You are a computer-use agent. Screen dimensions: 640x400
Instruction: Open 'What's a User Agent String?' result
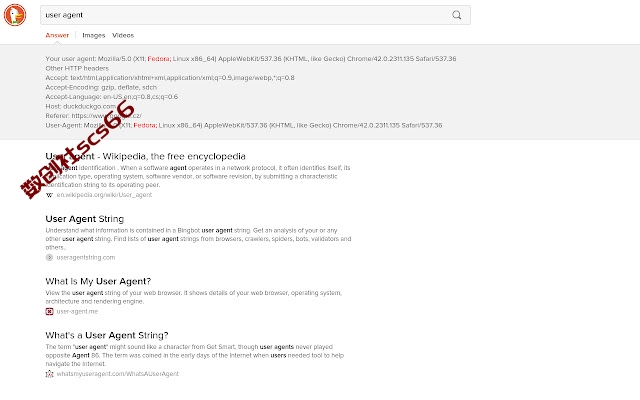[107, 335]
